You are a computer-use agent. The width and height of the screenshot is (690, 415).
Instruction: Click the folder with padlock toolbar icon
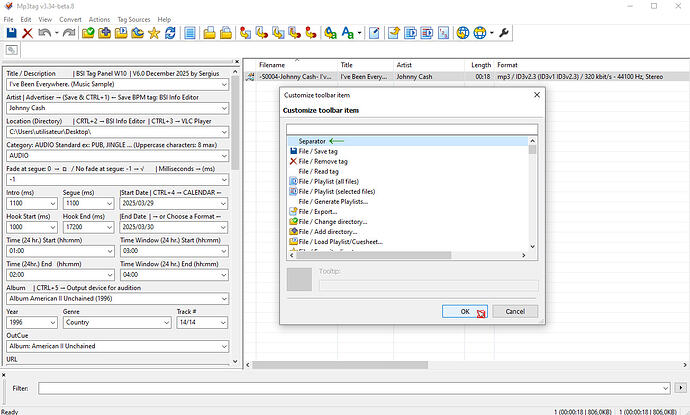click(226, 33)
